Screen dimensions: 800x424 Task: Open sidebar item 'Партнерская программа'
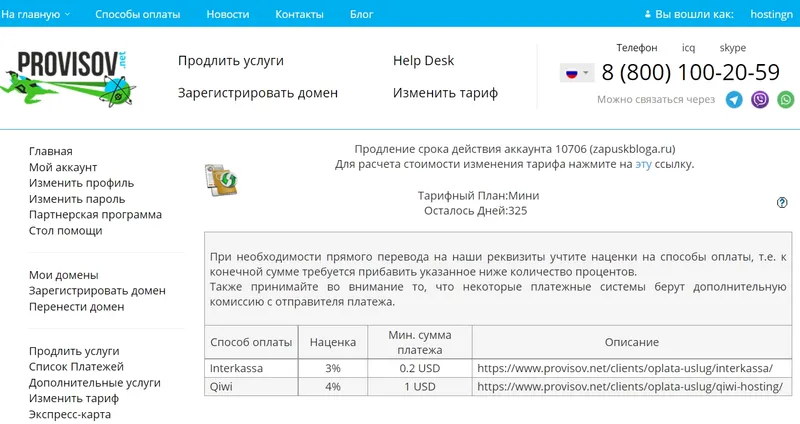point(95,214)
